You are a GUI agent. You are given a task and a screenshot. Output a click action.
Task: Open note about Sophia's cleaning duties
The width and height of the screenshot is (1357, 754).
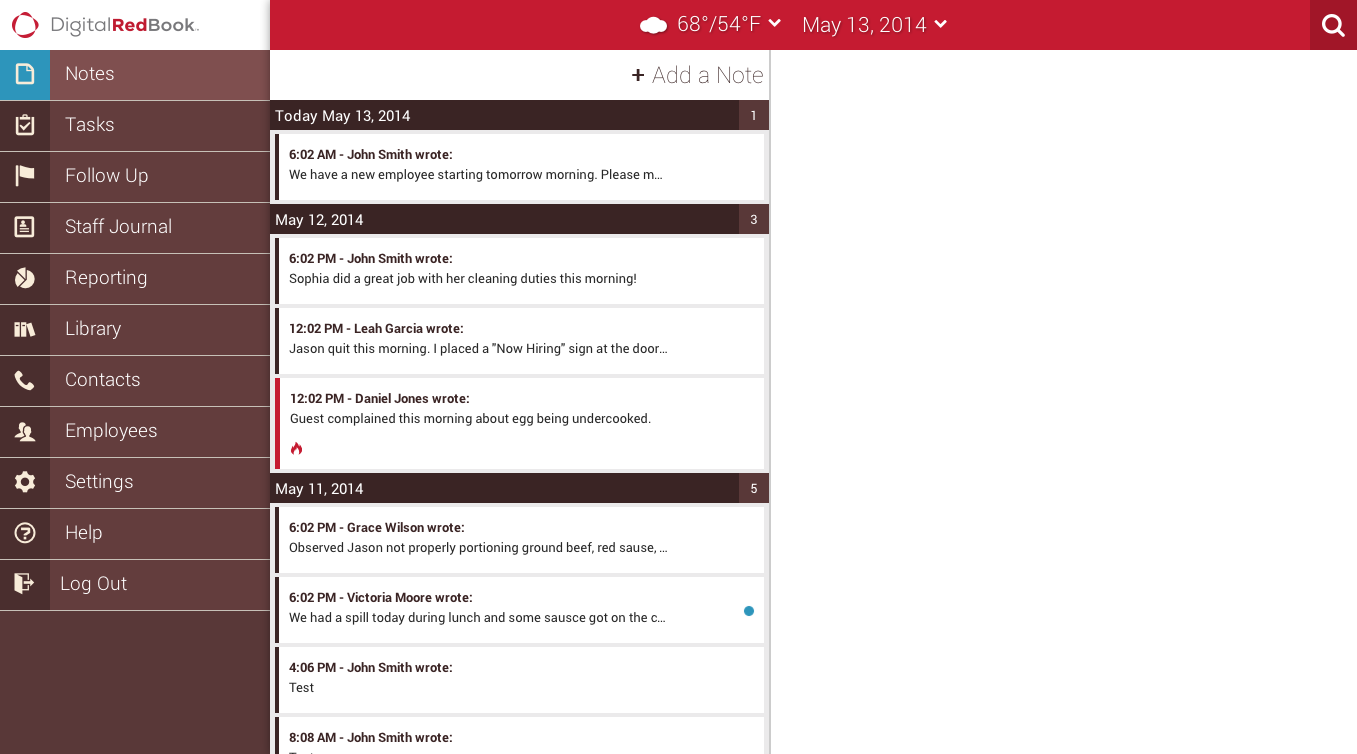coord(520,271)
